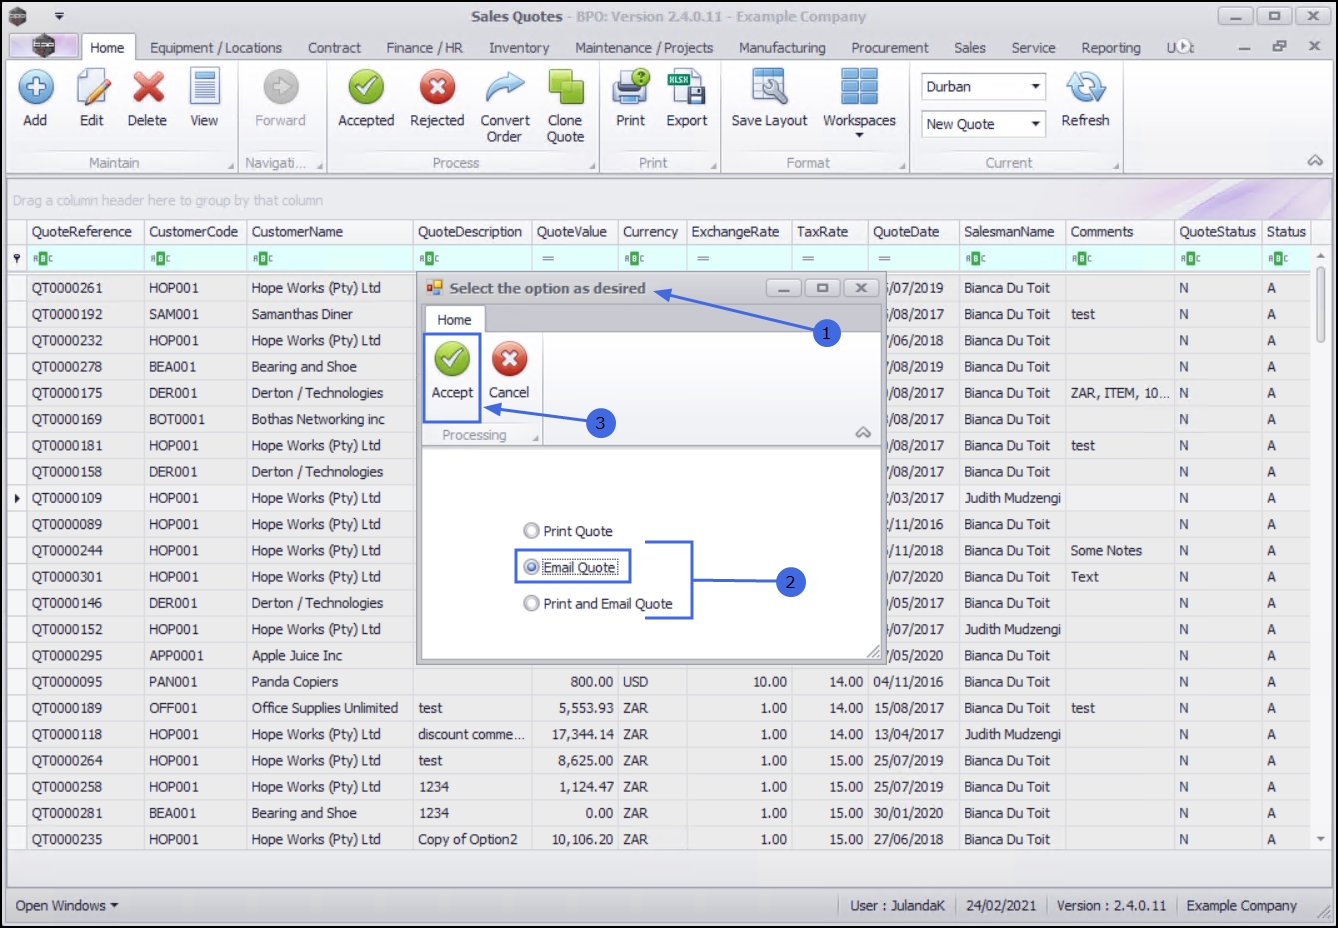Sort by CustomerName column header
1338x928 pixels.
(x=330, y=232)
